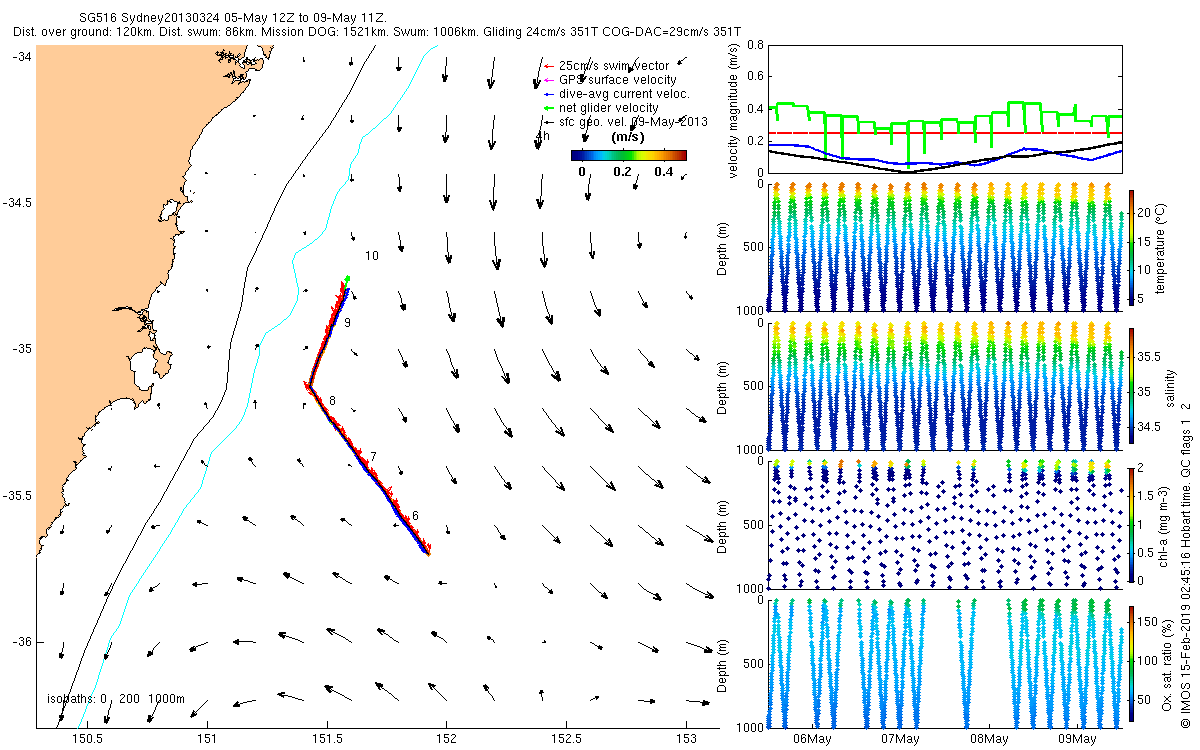Click the '35.5' tick on salinity colorbar

pyautogui.click(x=1150, y=357)
